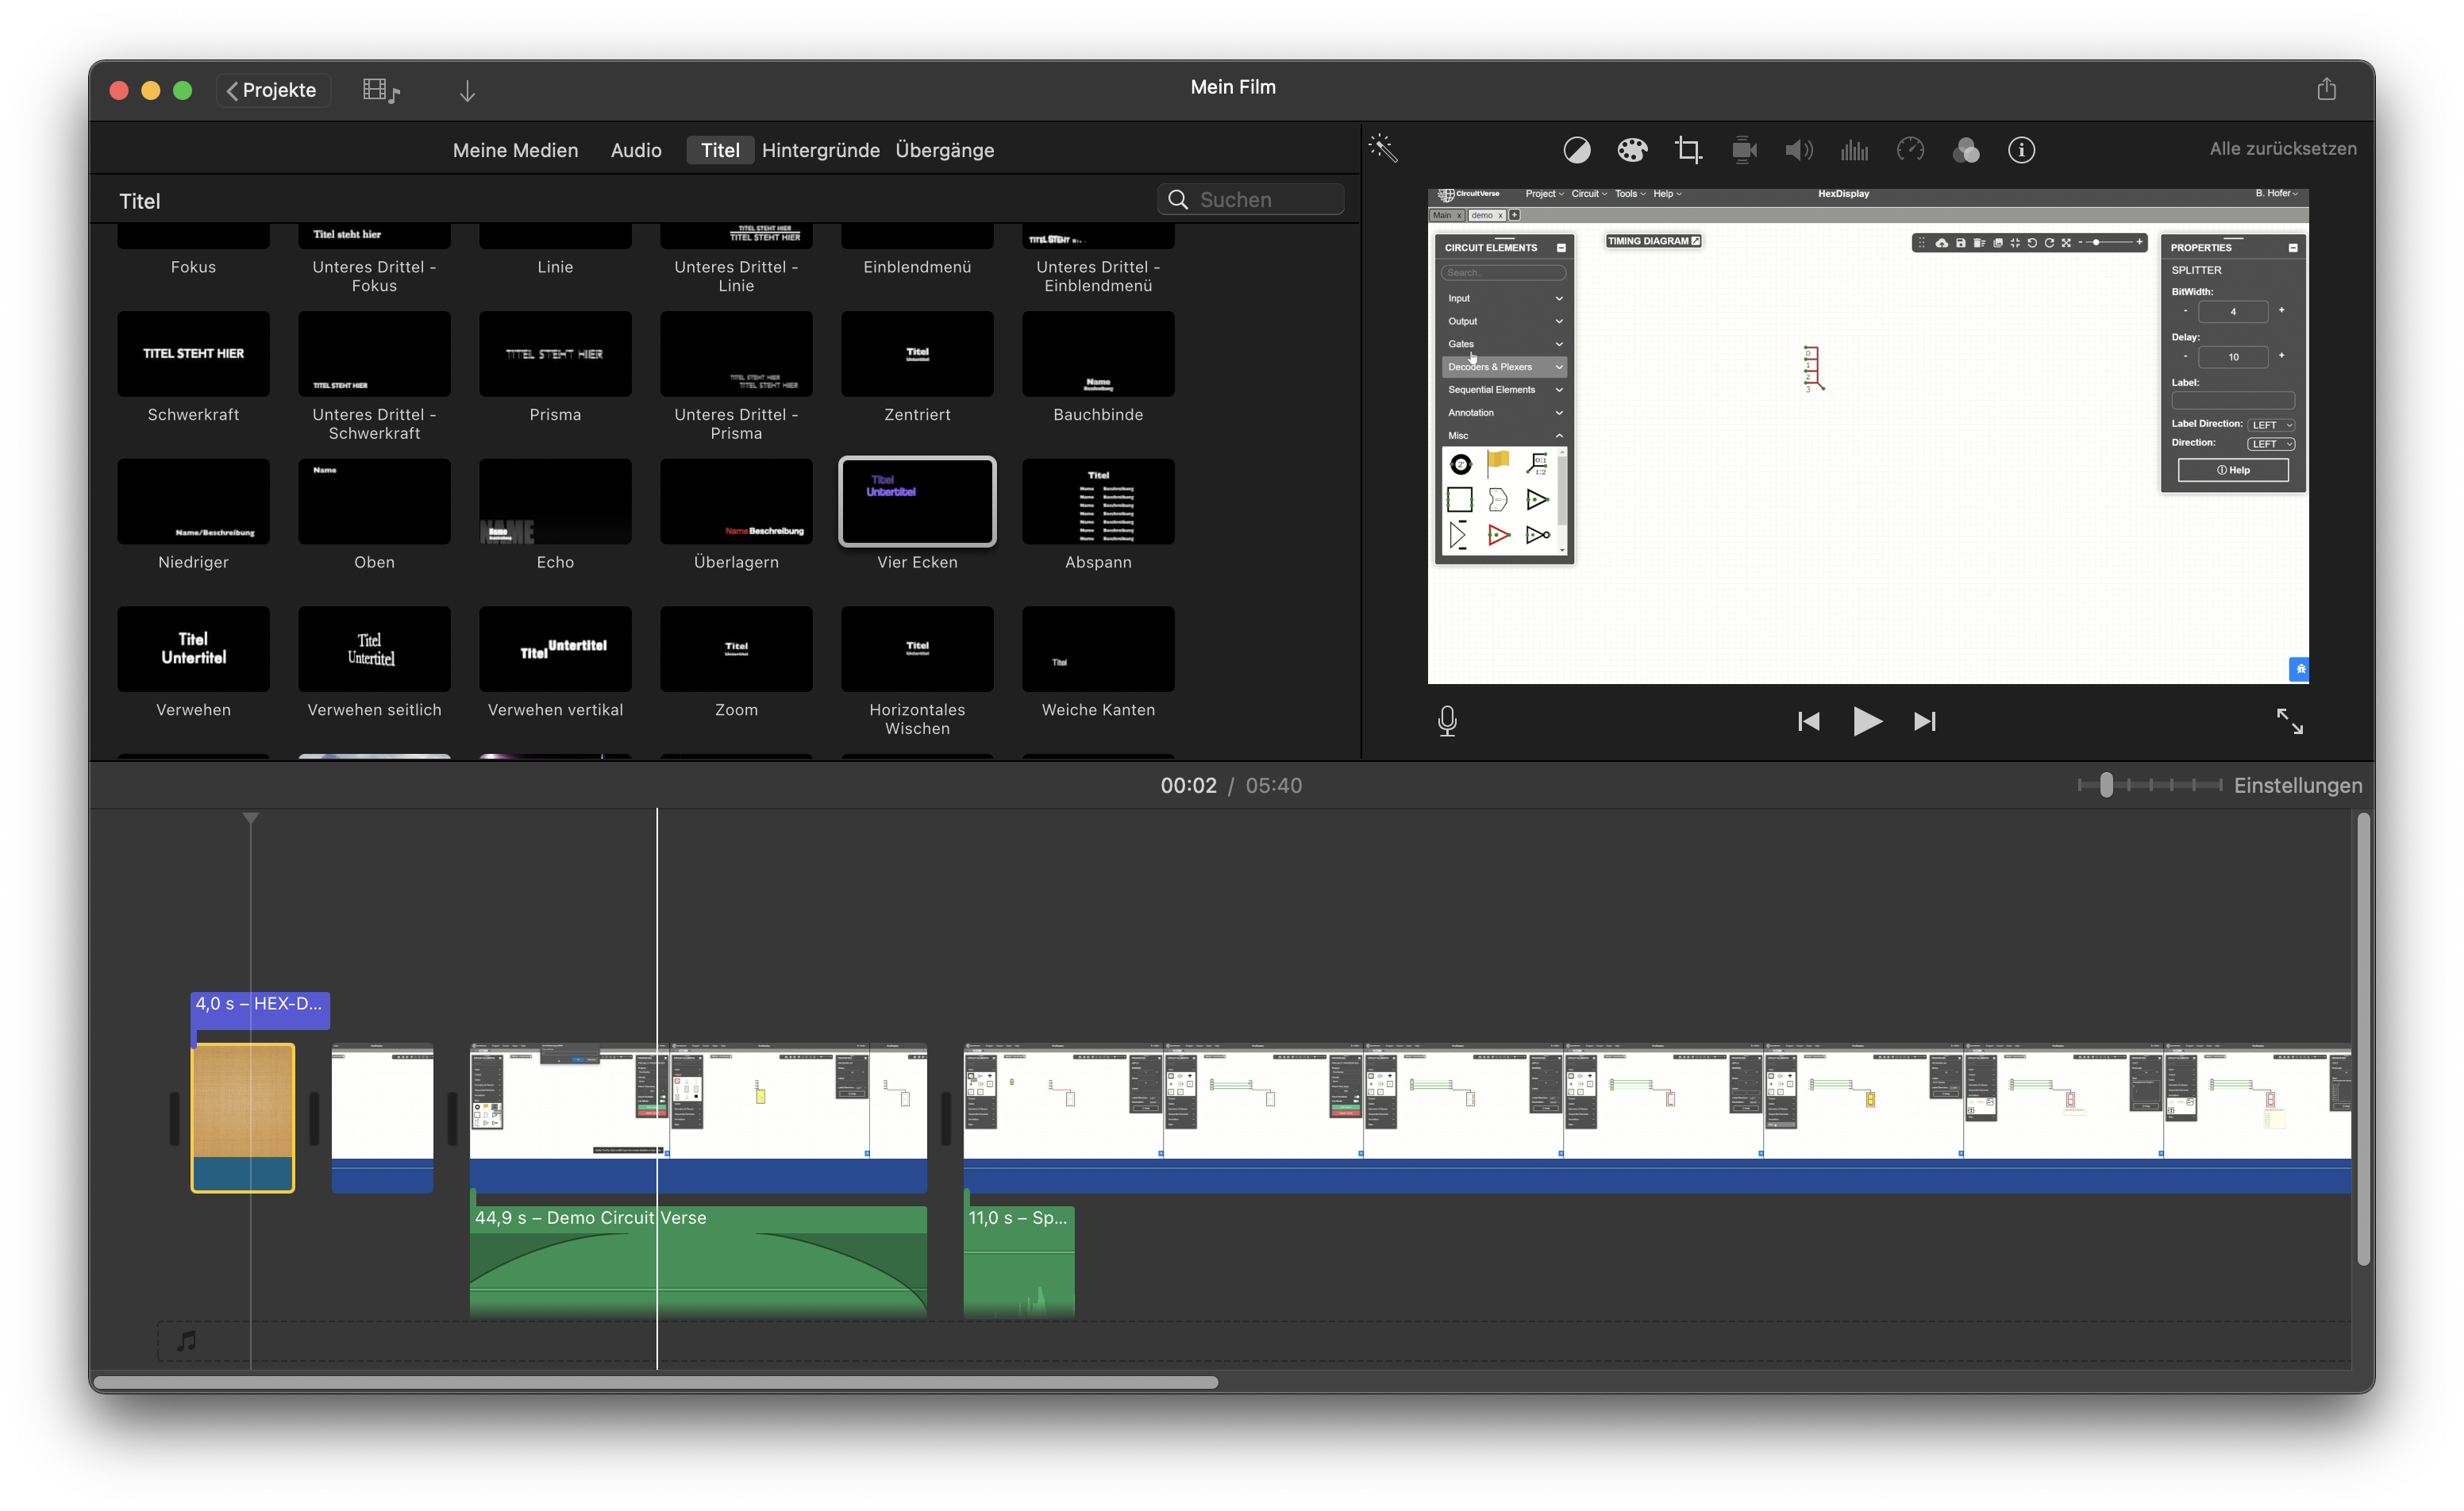Select the Prisma title thumbnail
This screenshot has height=1511, width=2464.
pyautogui.click(x=555, y=354)
